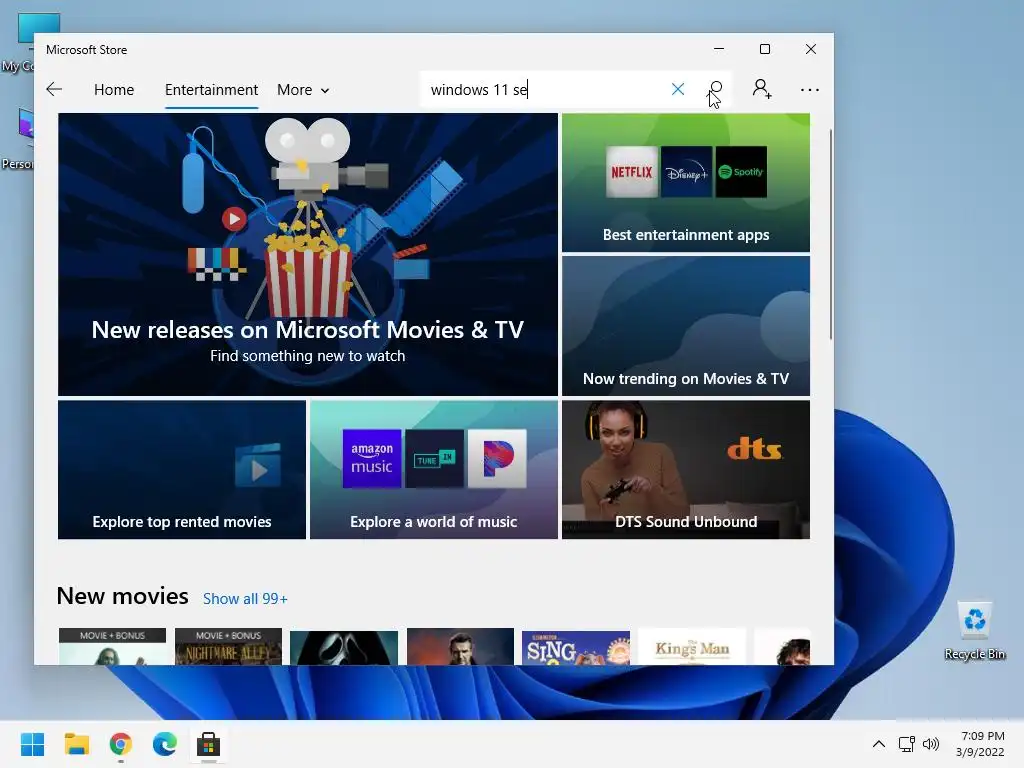Click the Disney+ app tile
The height and width of the screenshot is (768, 1024).
(686, 172)
